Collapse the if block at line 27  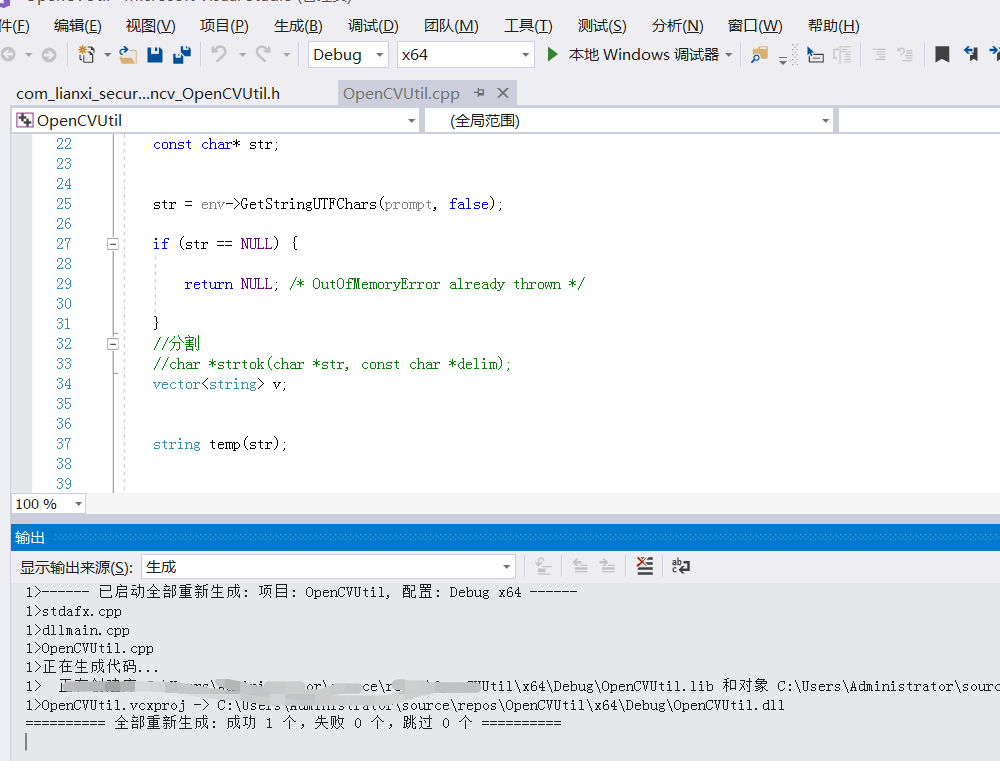pos(113,244)
